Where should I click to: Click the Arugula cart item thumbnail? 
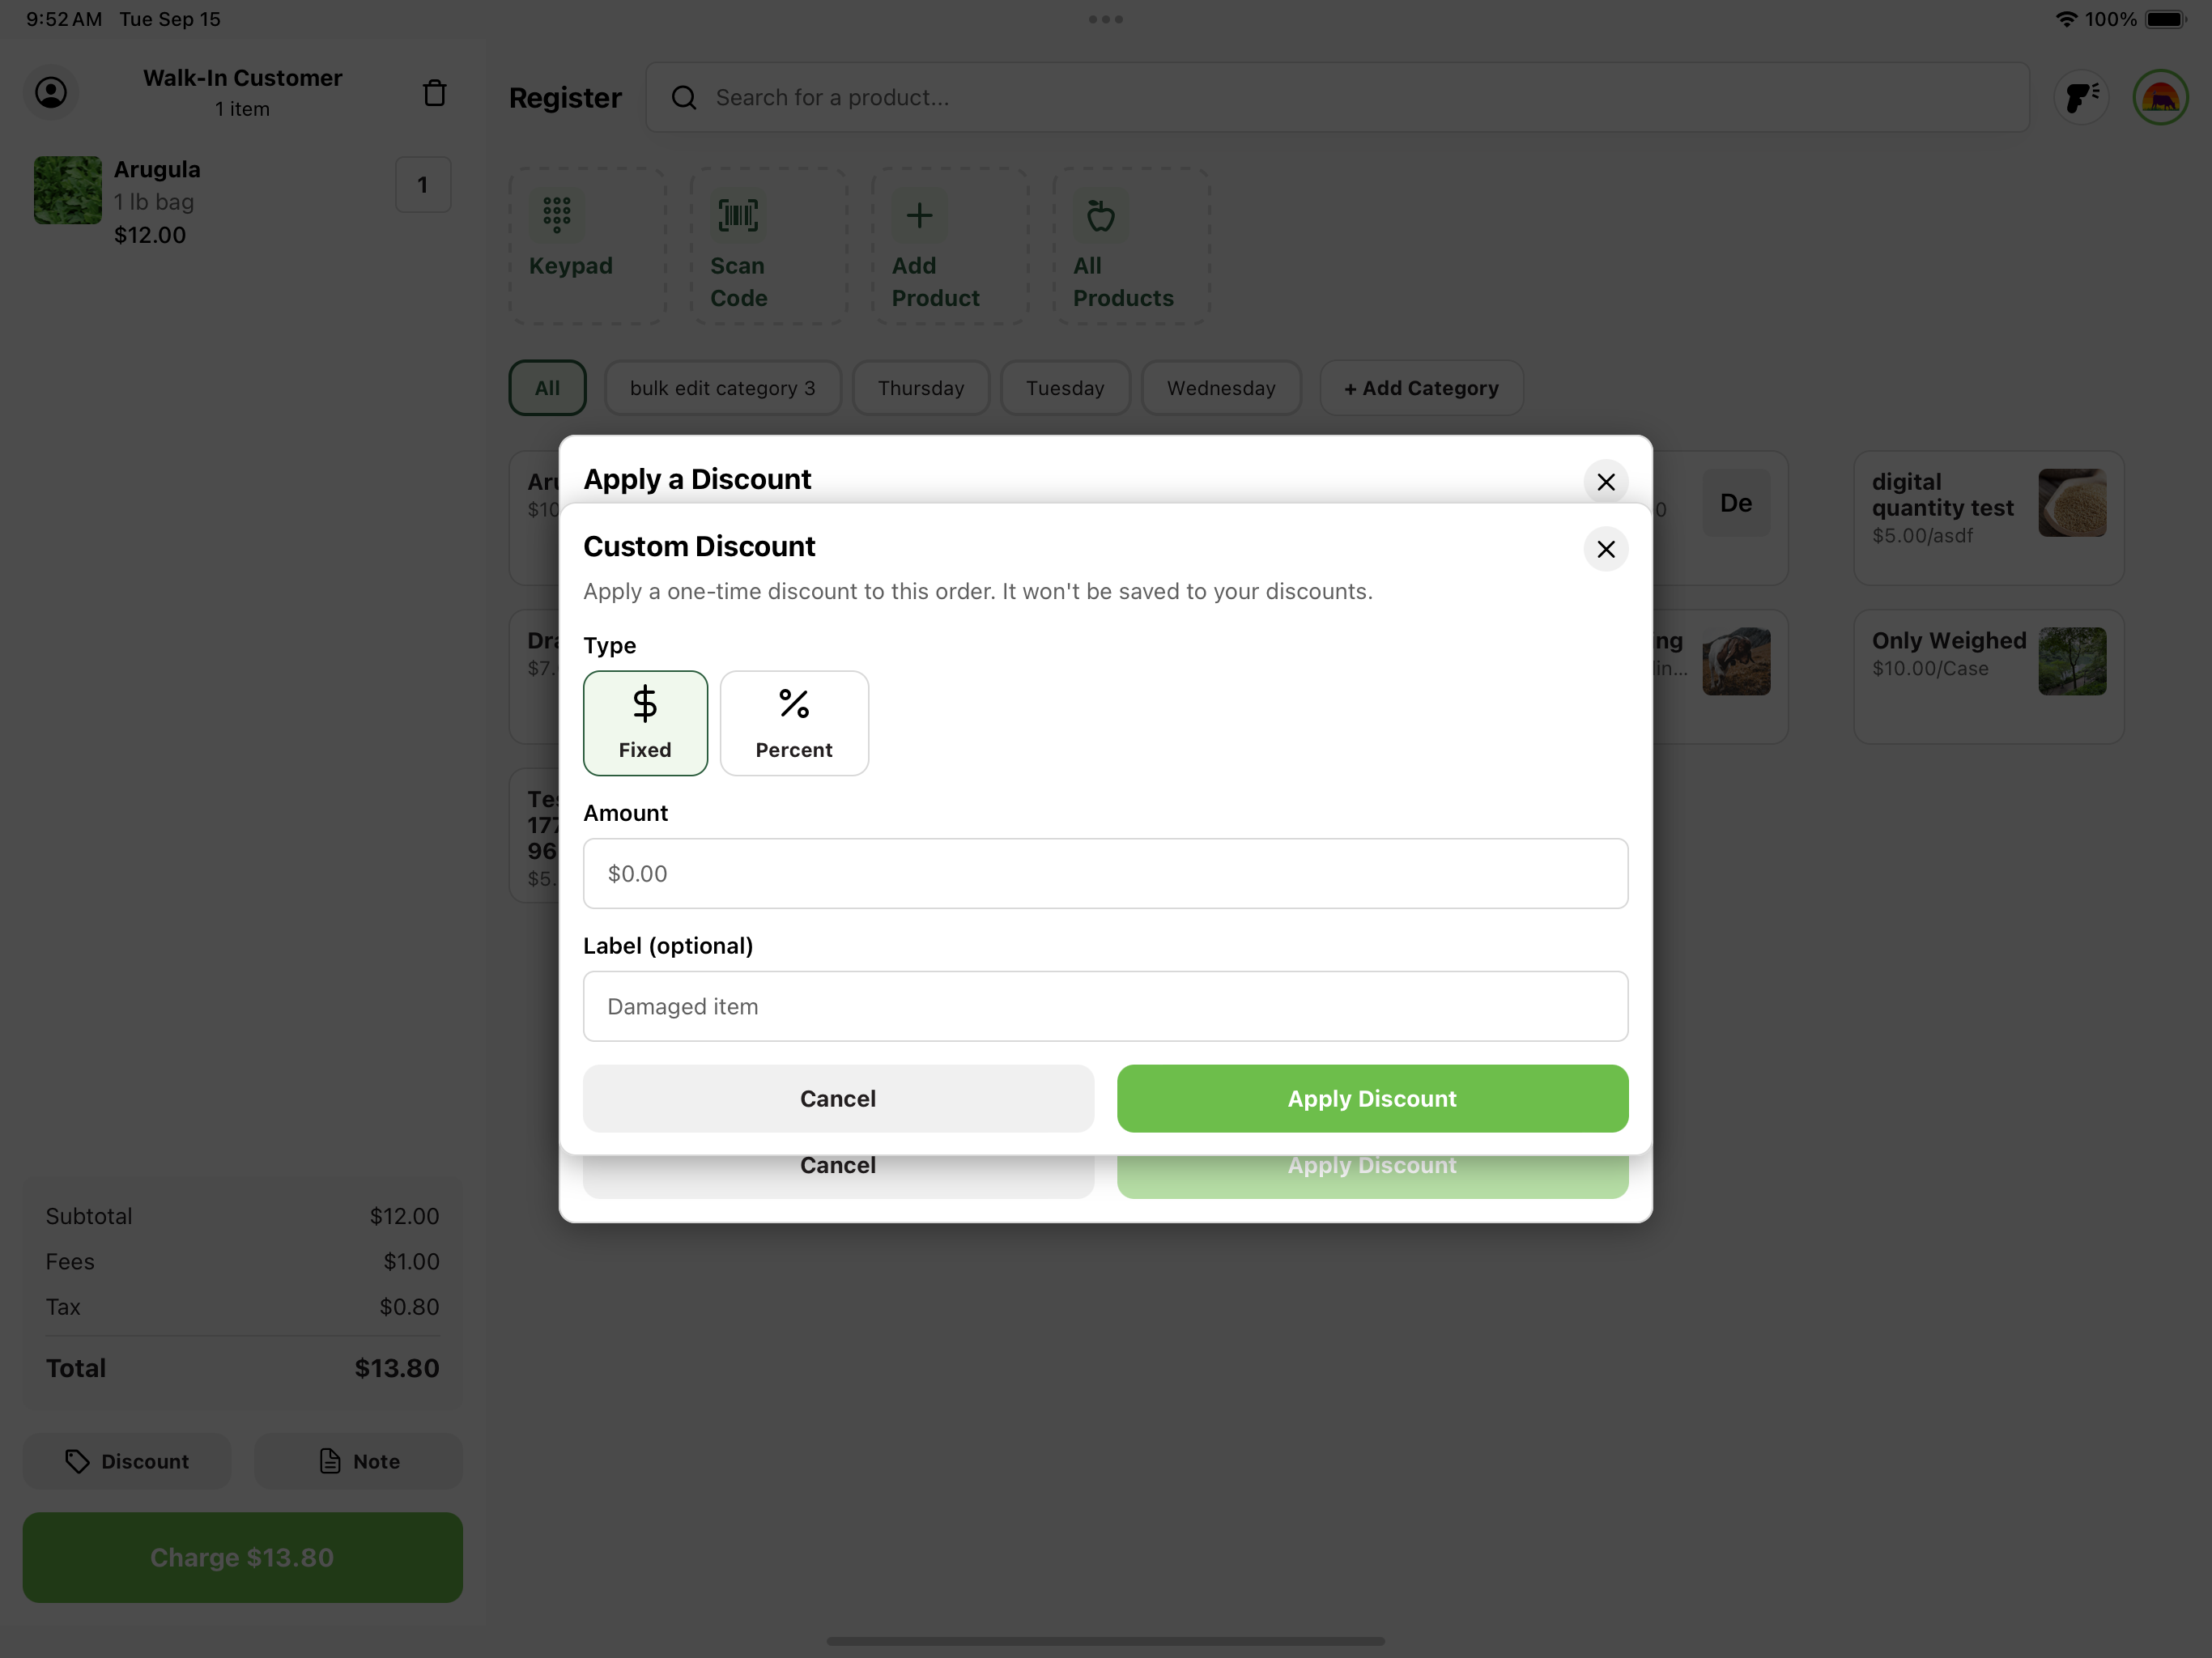68,190
